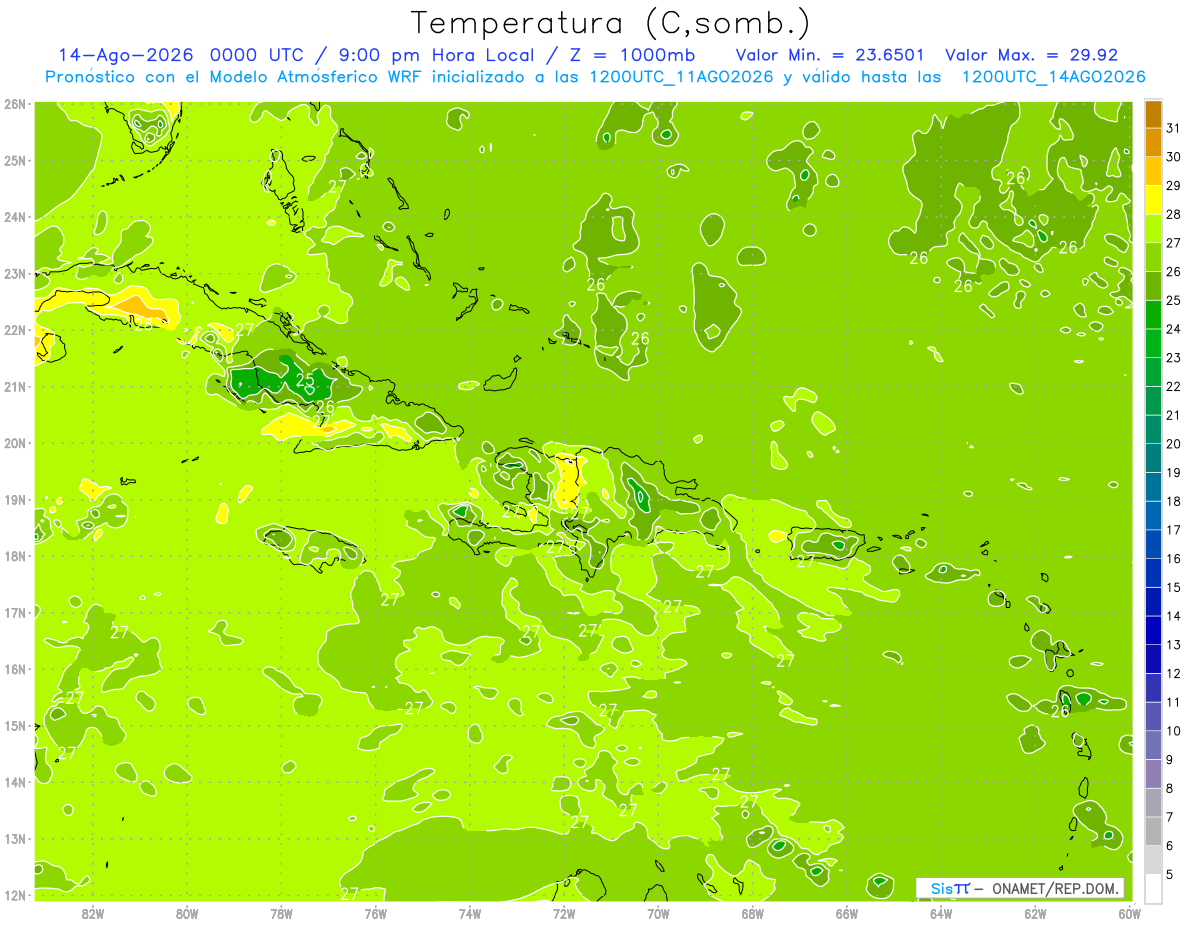Select the white swatch below 5
The width and height of the screenshot is (1200, 927).
[1153, 888]
